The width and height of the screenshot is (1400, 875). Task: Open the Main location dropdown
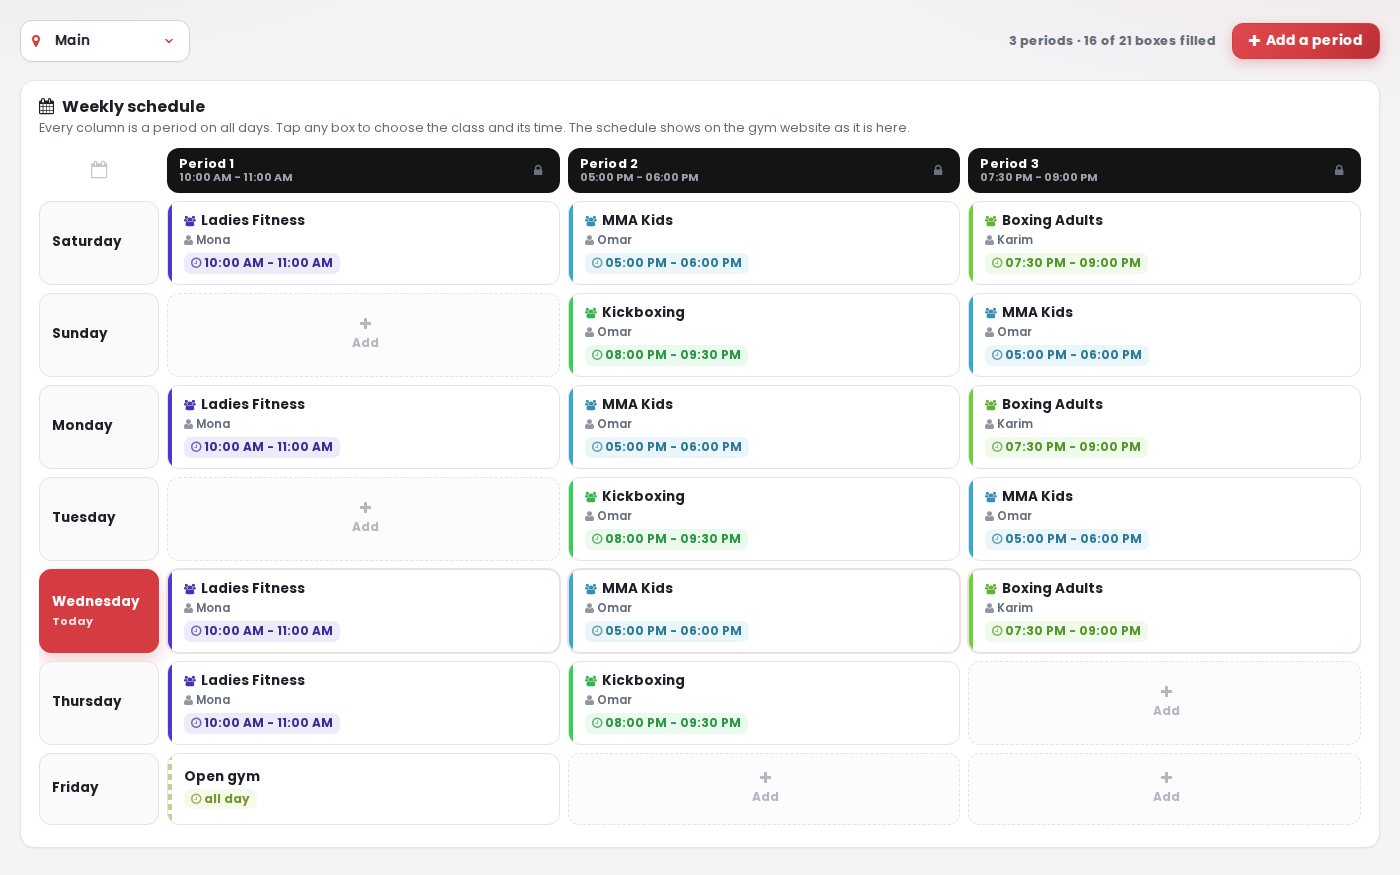pyautogui.click(x=105, y=41)
